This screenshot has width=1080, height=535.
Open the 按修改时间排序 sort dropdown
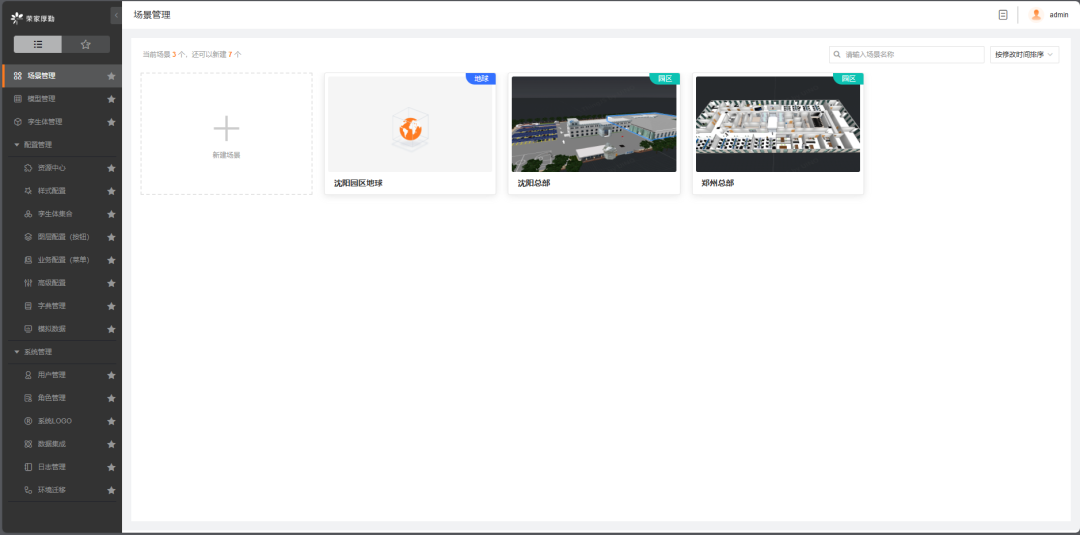pos(1024,54)
